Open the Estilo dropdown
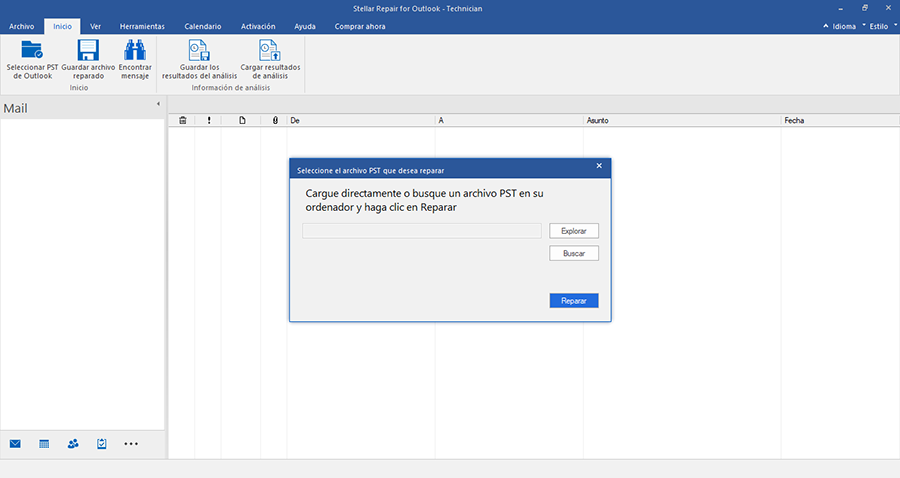The image size is (900, 478). pyautogui.click(x=880, y=26)
